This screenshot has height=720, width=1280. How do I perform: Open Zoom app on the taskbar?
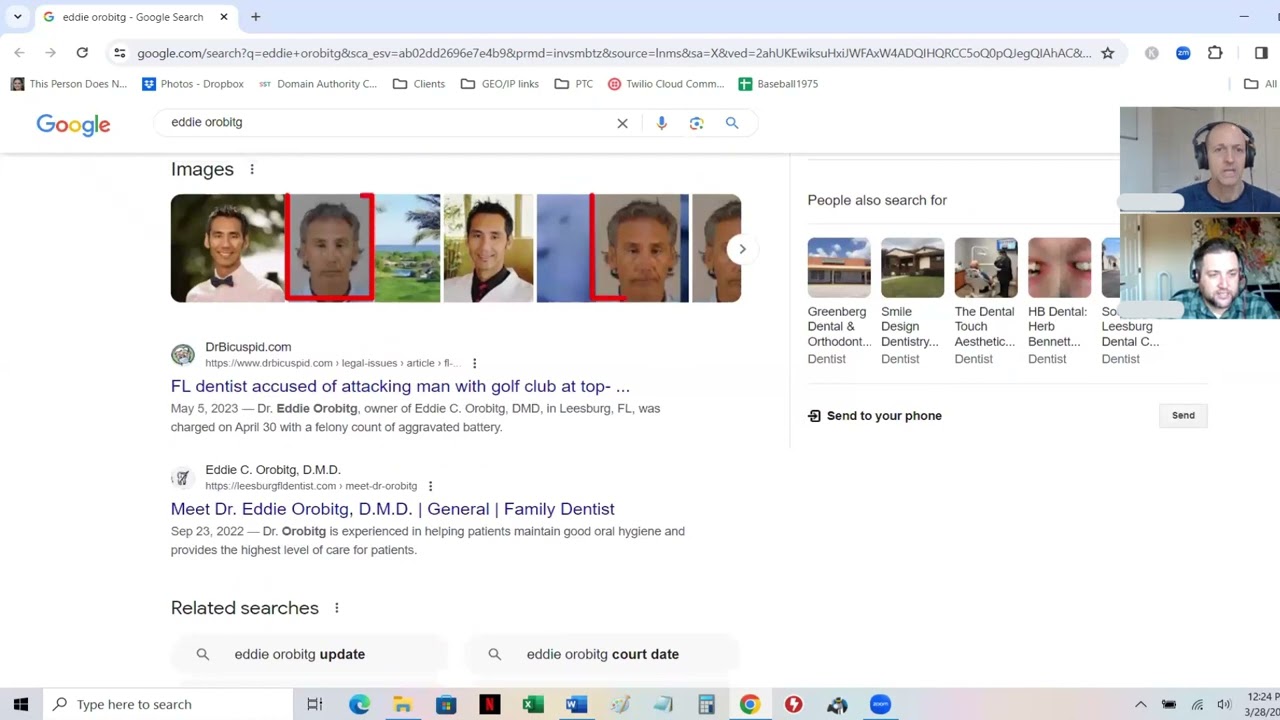(x=880, y=704)
